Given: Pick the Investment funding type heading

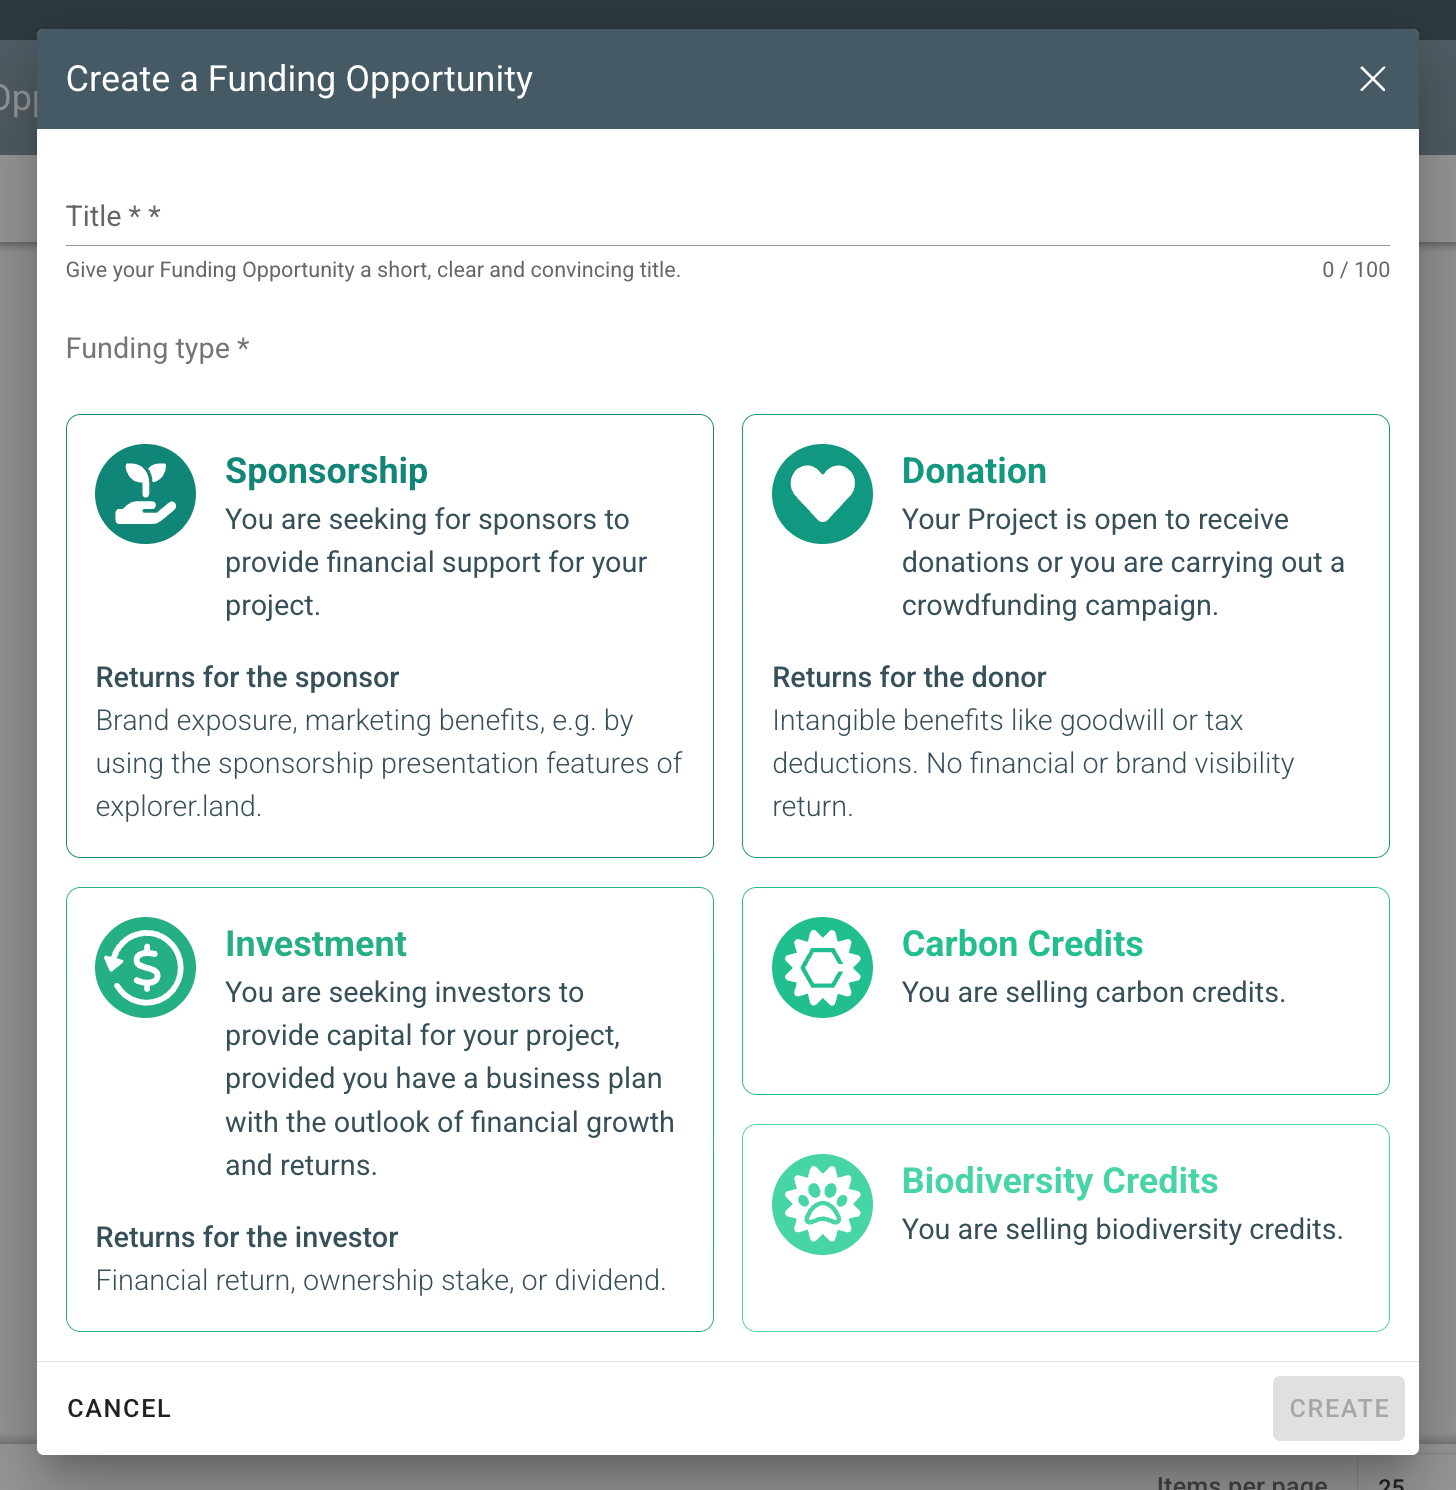Looking at the screenshot, I should click(x=316, y=944).
